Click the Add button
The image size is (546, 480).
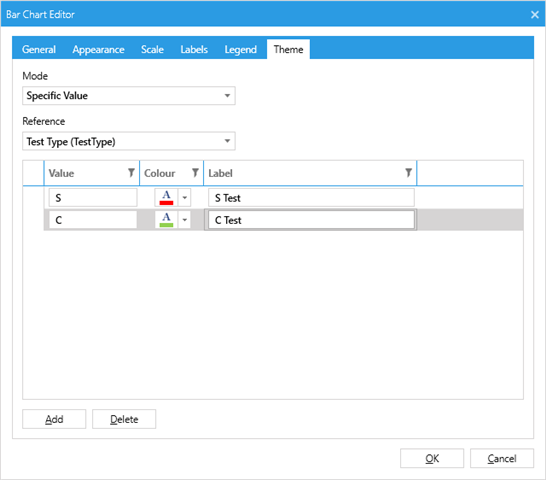54,419
